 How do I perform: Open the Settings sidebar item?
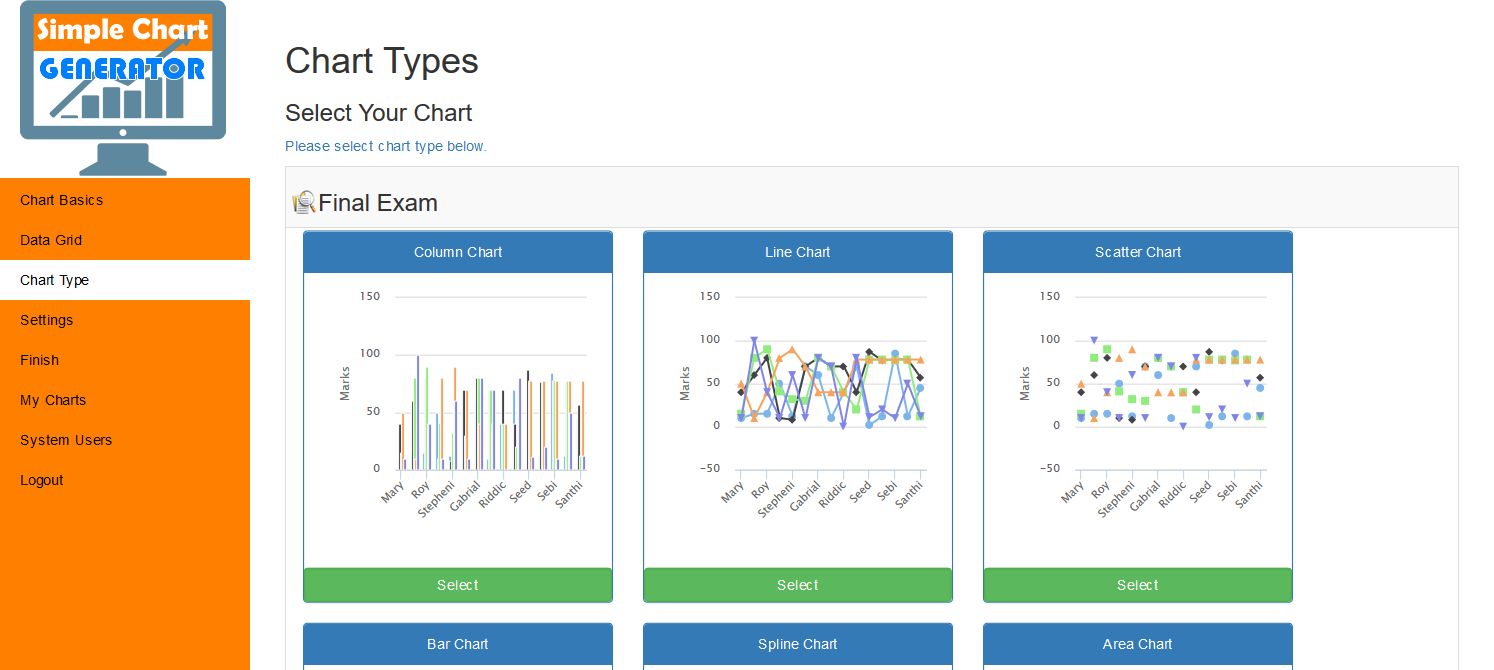(x=47, y=320)
